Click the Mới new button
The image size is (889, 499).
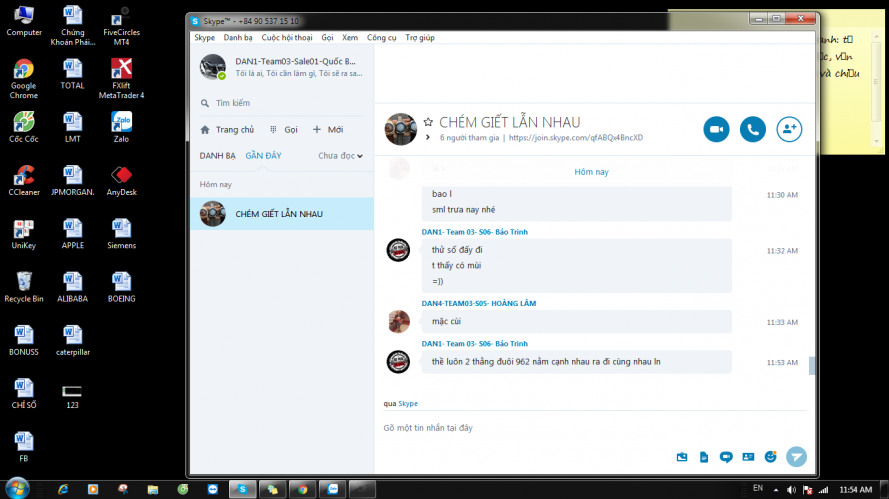pyautogui.click(x=328, y=129)
